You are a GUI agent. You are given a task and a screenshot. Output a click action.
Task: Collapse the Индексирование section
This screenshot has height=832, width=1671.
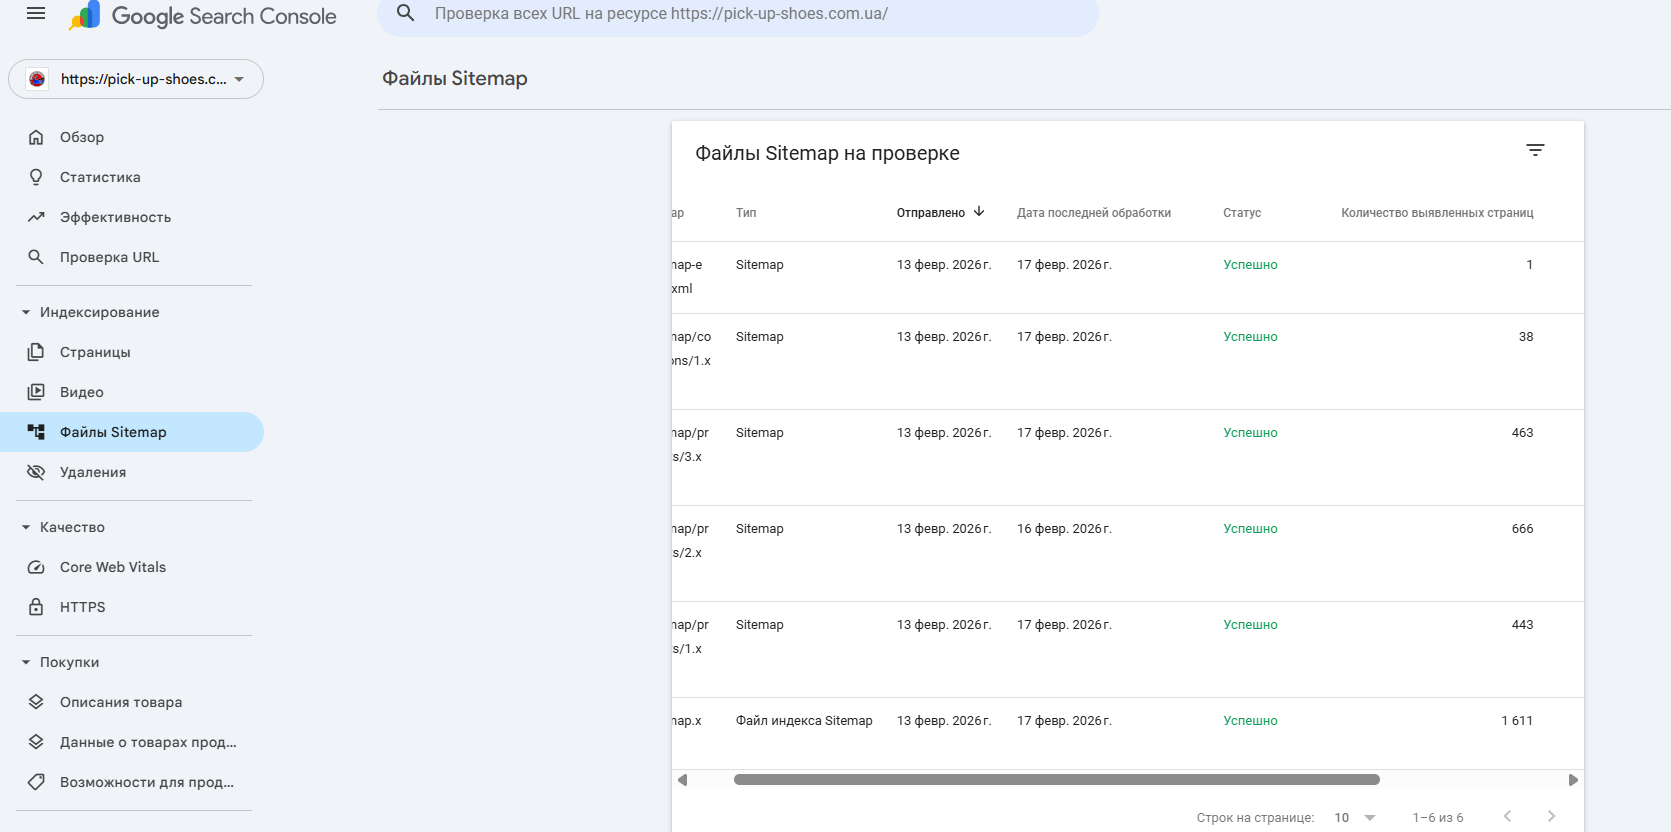pos(26,312)
